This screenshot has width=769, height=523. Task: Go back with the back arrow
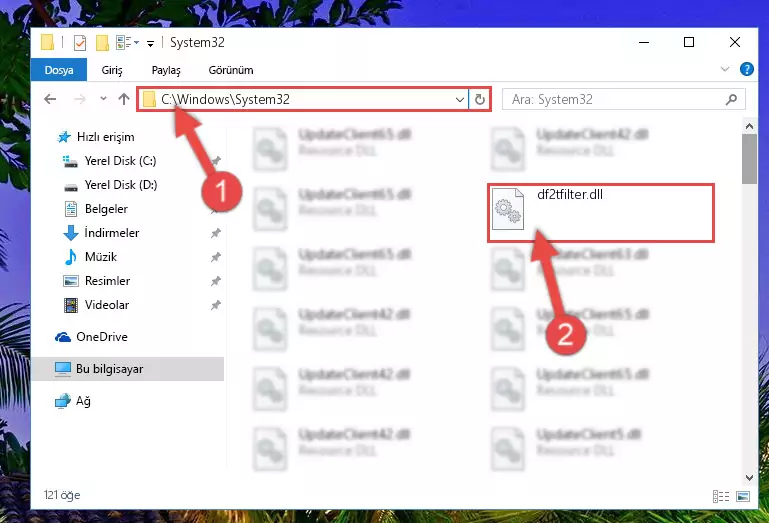[x=50, y=100]
